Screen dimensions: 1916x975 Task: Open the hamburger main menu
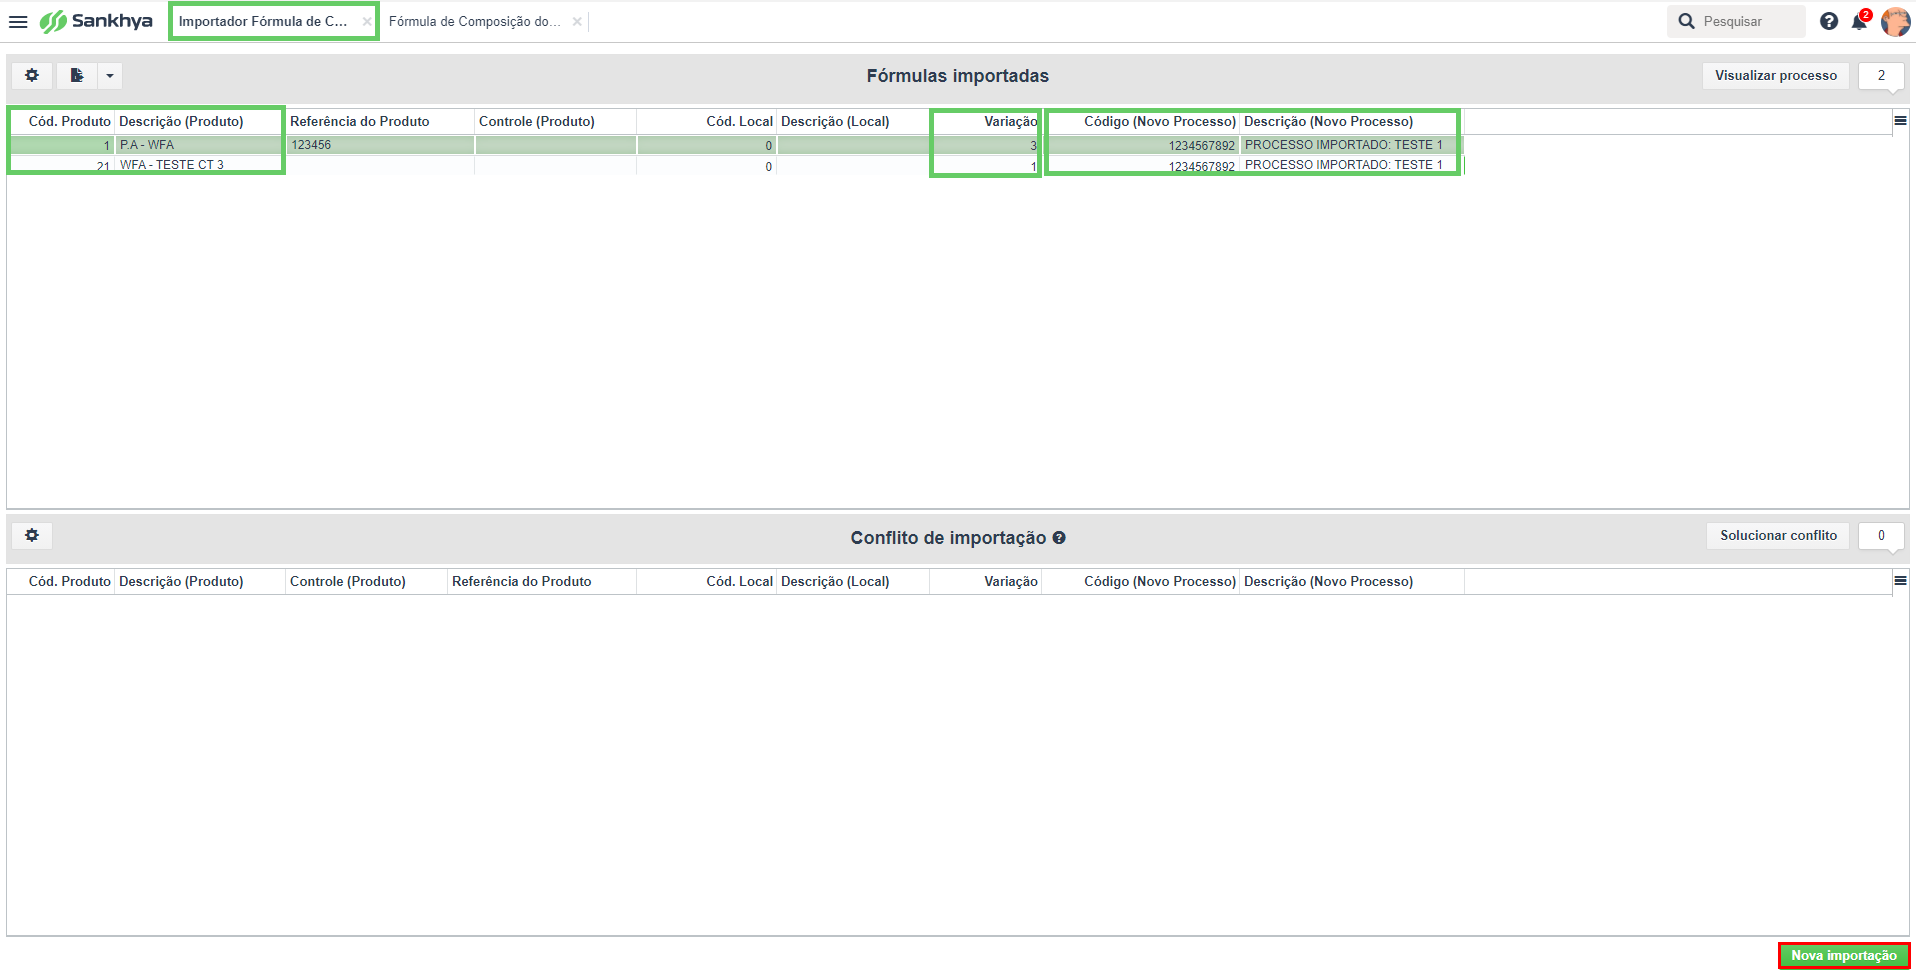coord(18,21)
